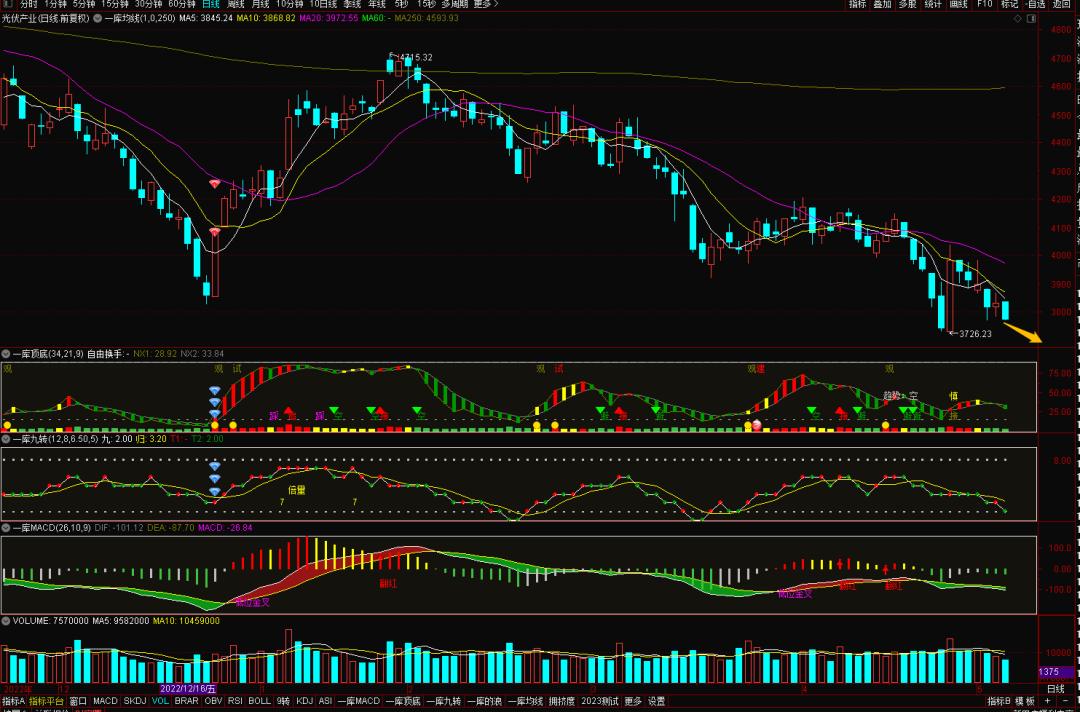
Task: Expand the VOLUME sub-chart dropdown arrow
Action: point(6,621)
